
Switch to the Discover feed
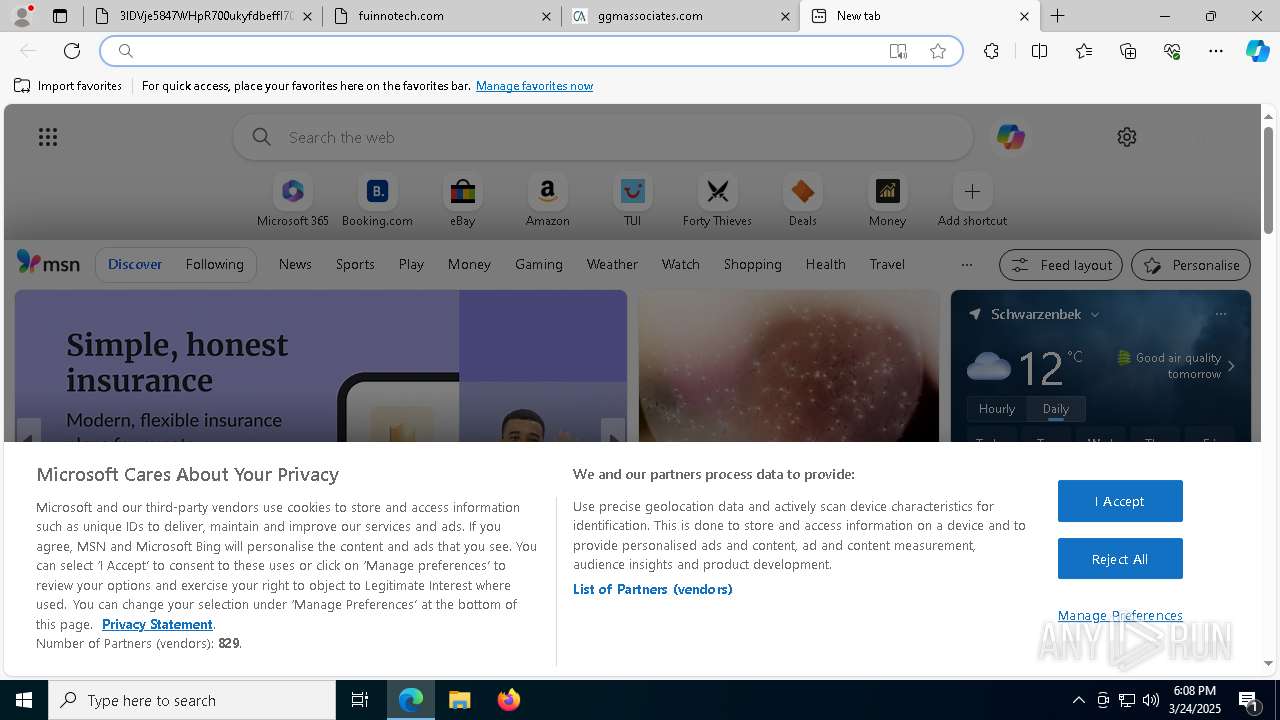click(135, 264)
